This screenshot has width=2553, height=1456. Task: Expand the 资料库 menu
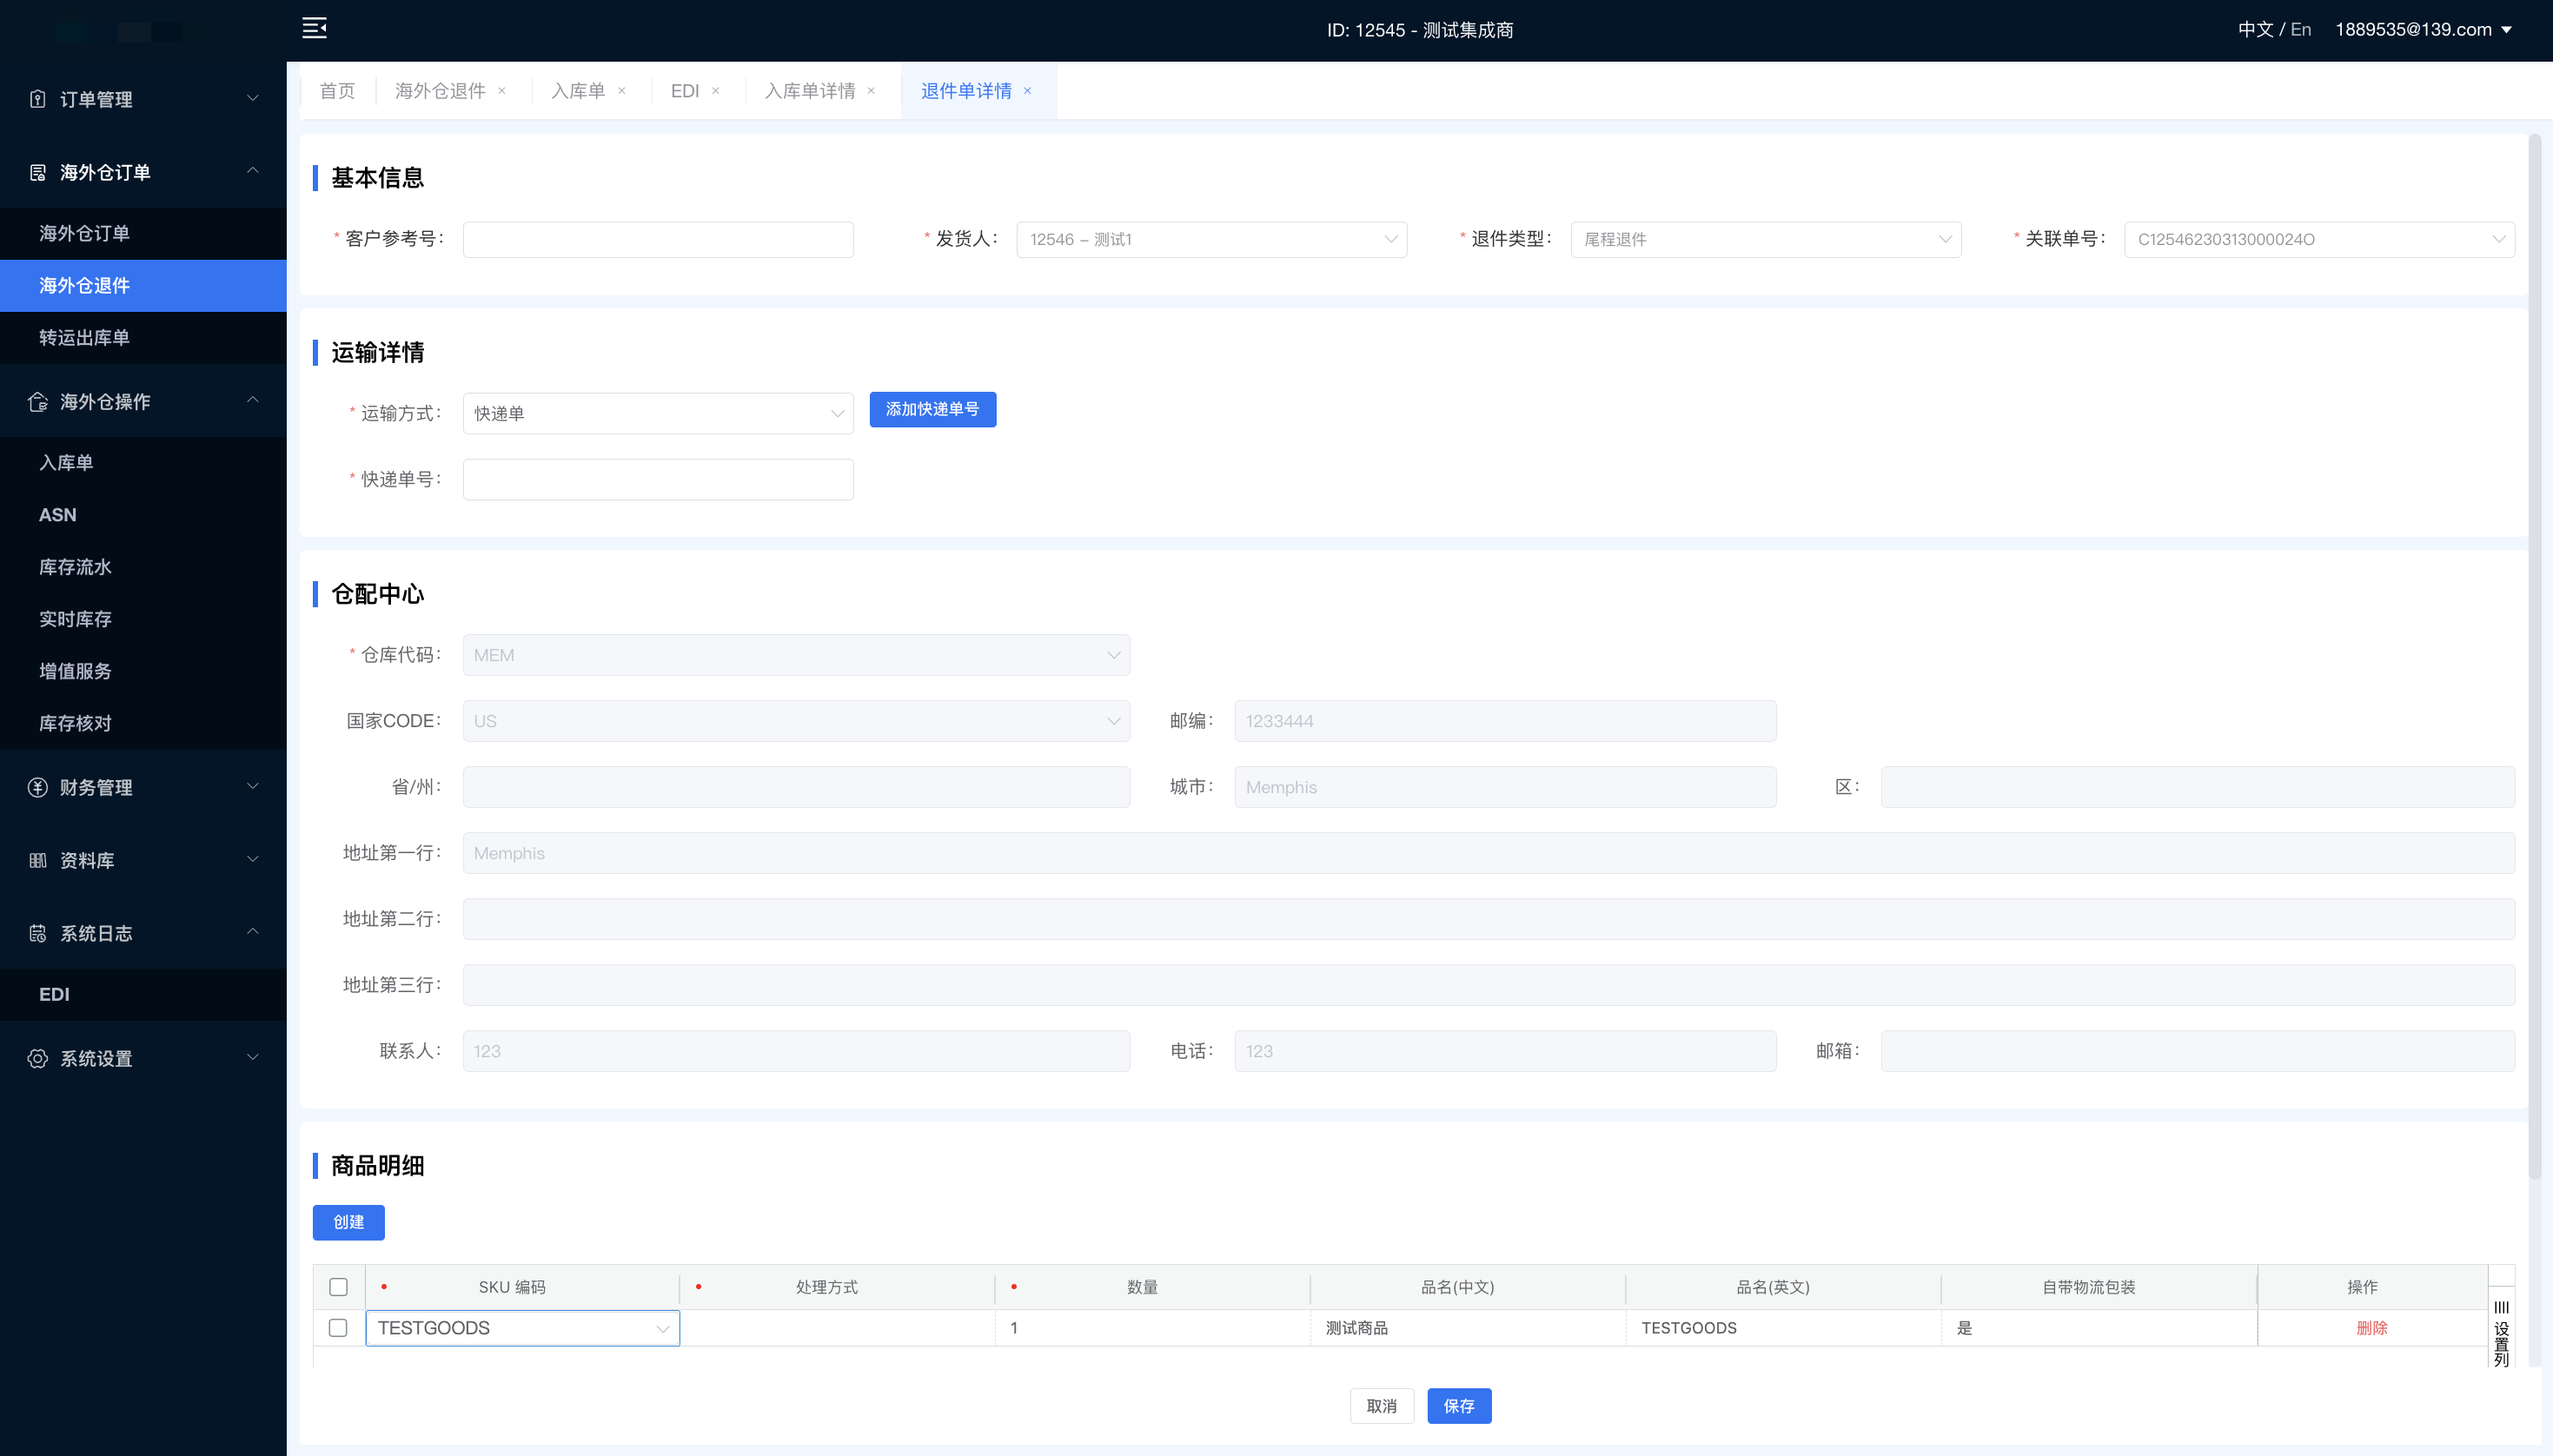(253, 859)
